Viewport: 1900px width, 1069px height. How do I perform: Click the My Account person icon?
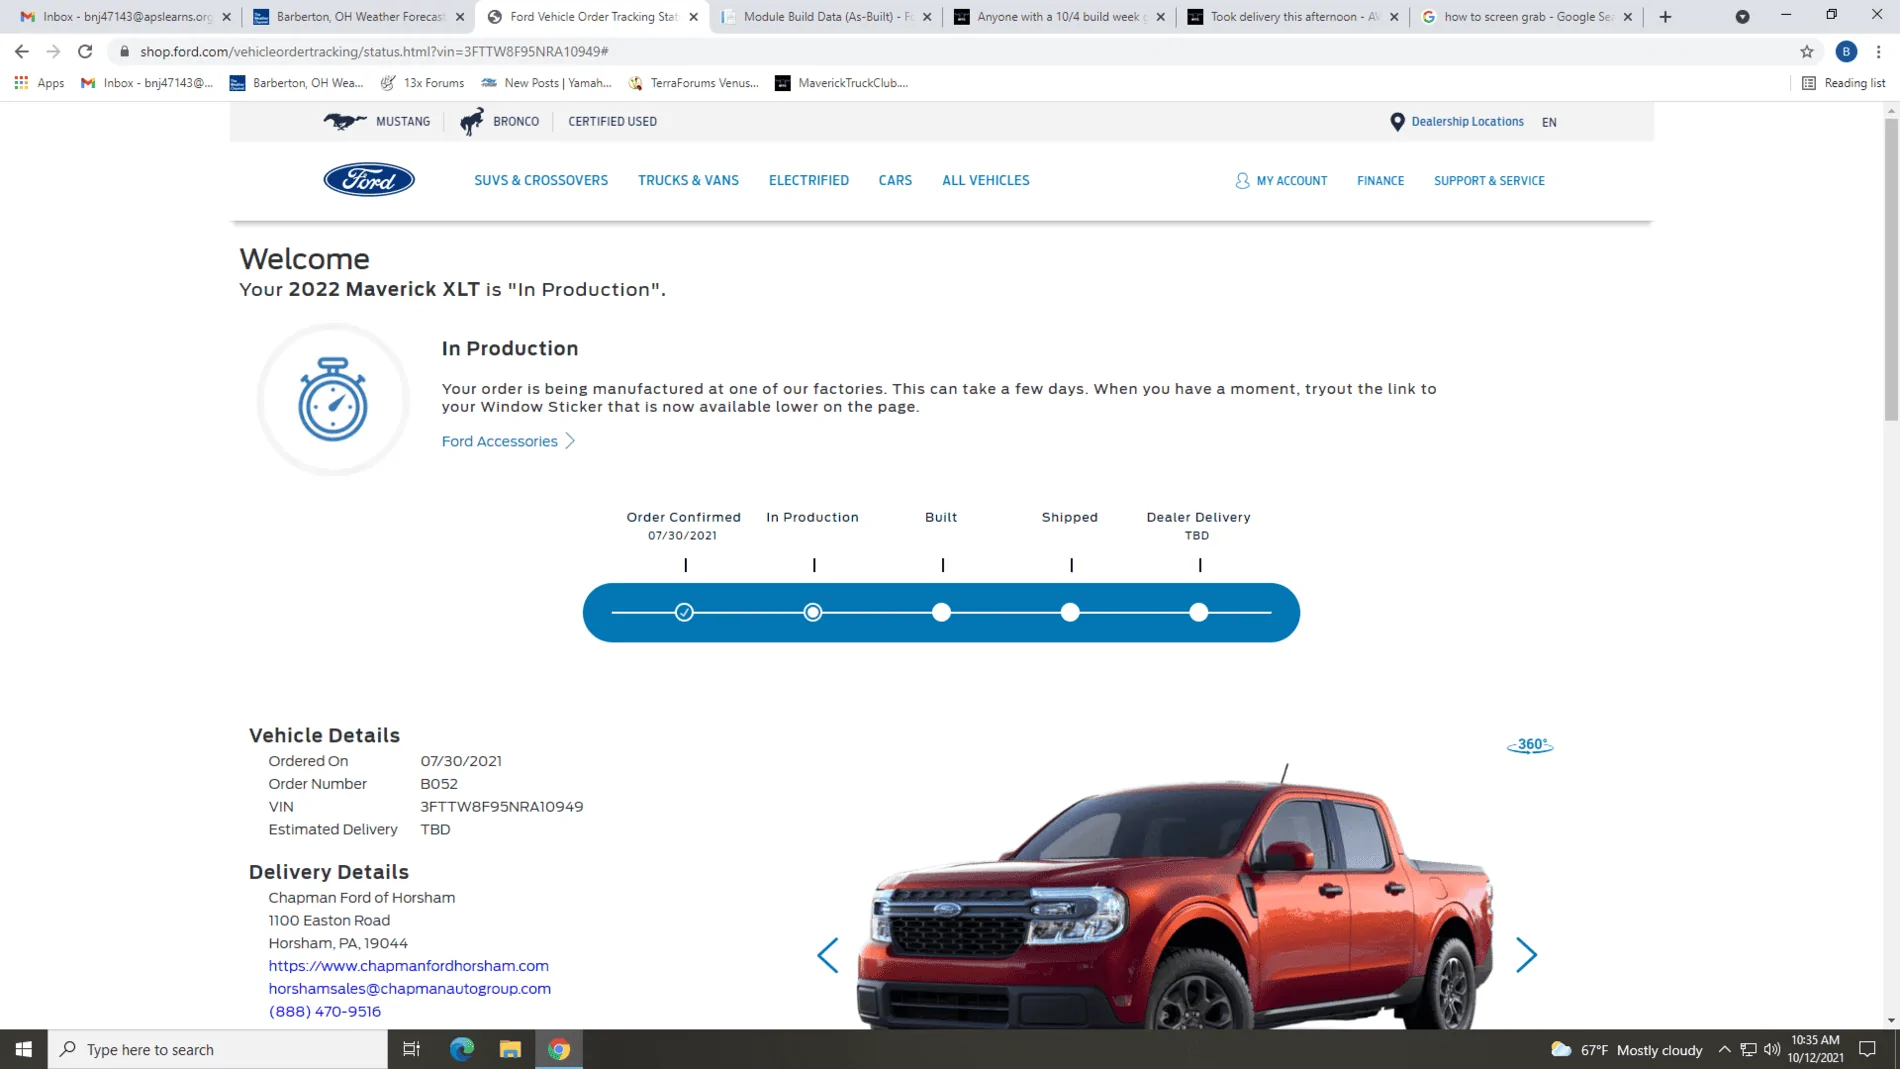pyautogui.click(x=1242, y=181)
